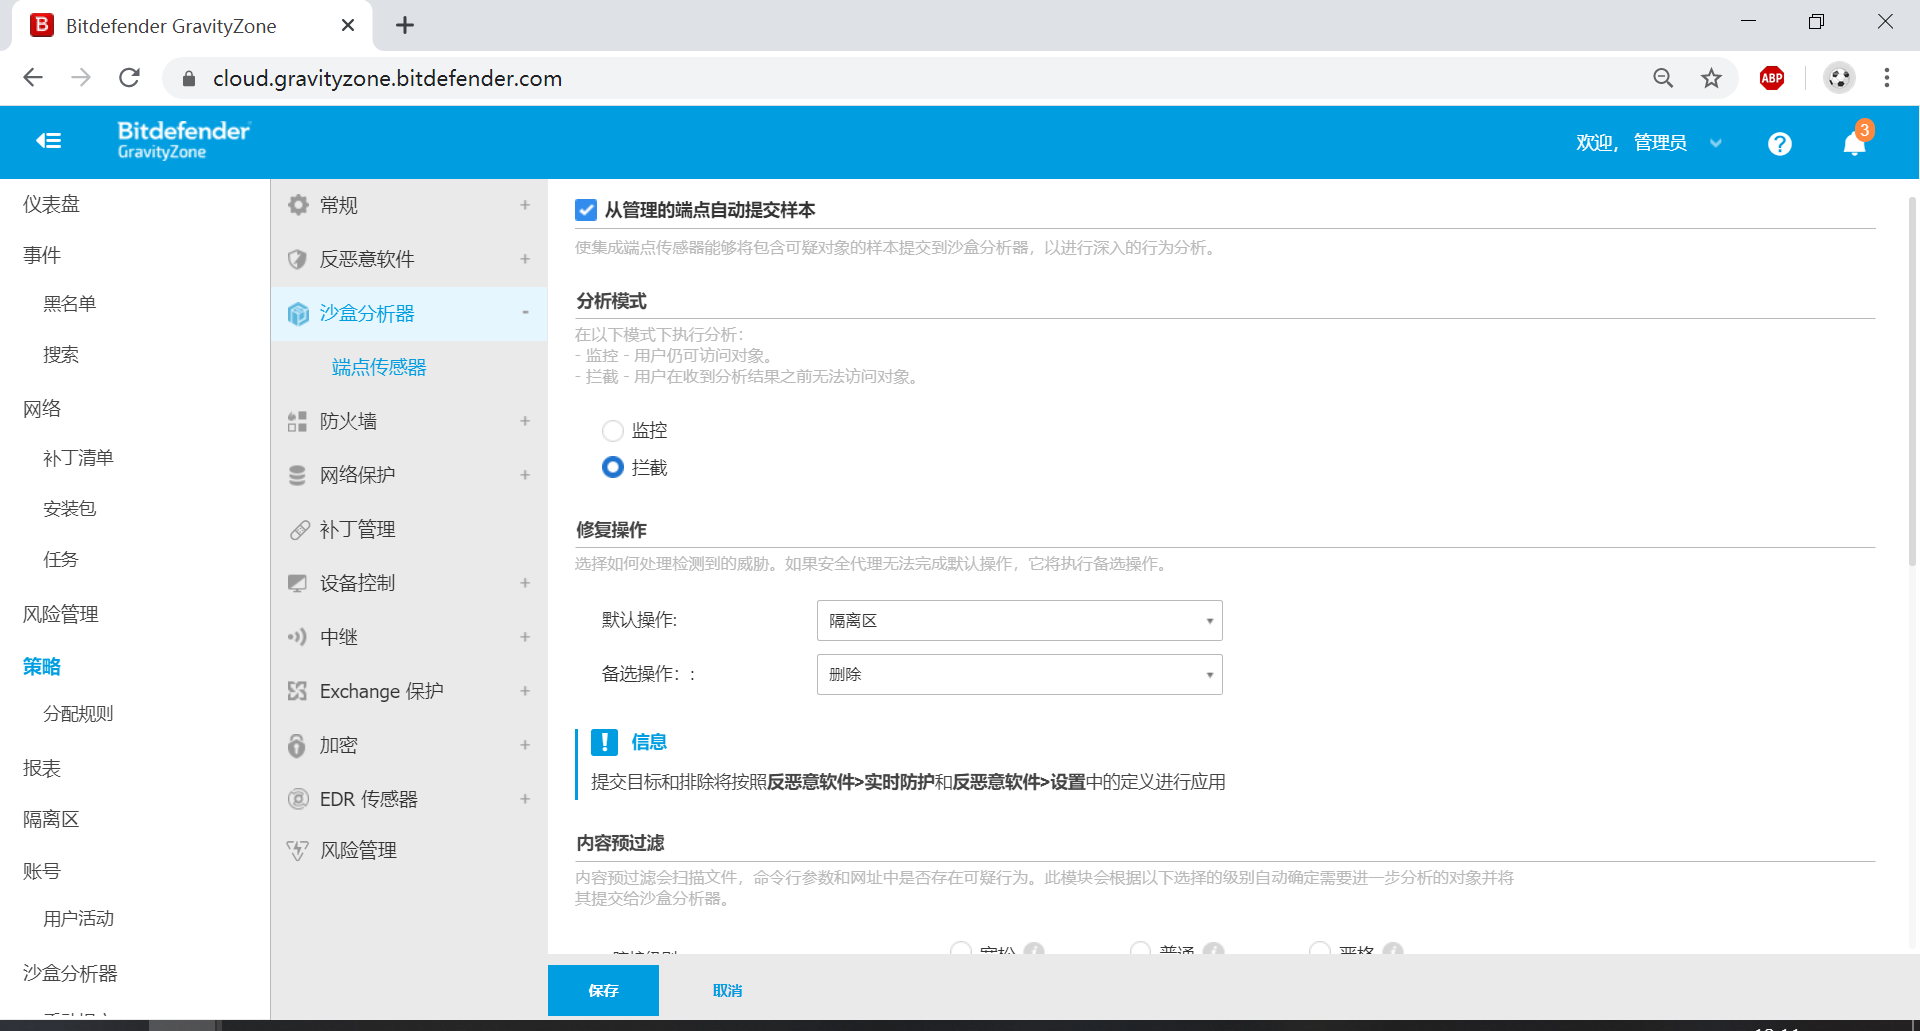Expand 反恶意软件 with its plus sign
The width and height of the screenshot is (1920, 1031).
click(x=525, y=259)
